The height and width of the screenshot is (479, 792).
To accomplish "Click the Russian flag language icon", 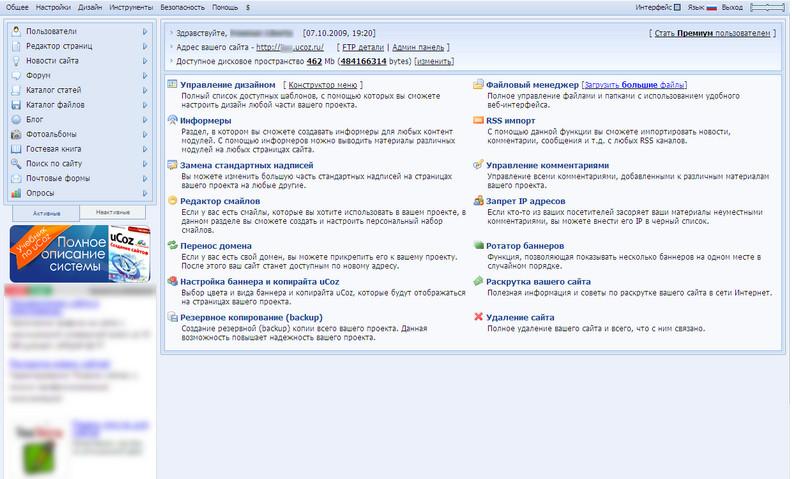I will pos(712,8).
